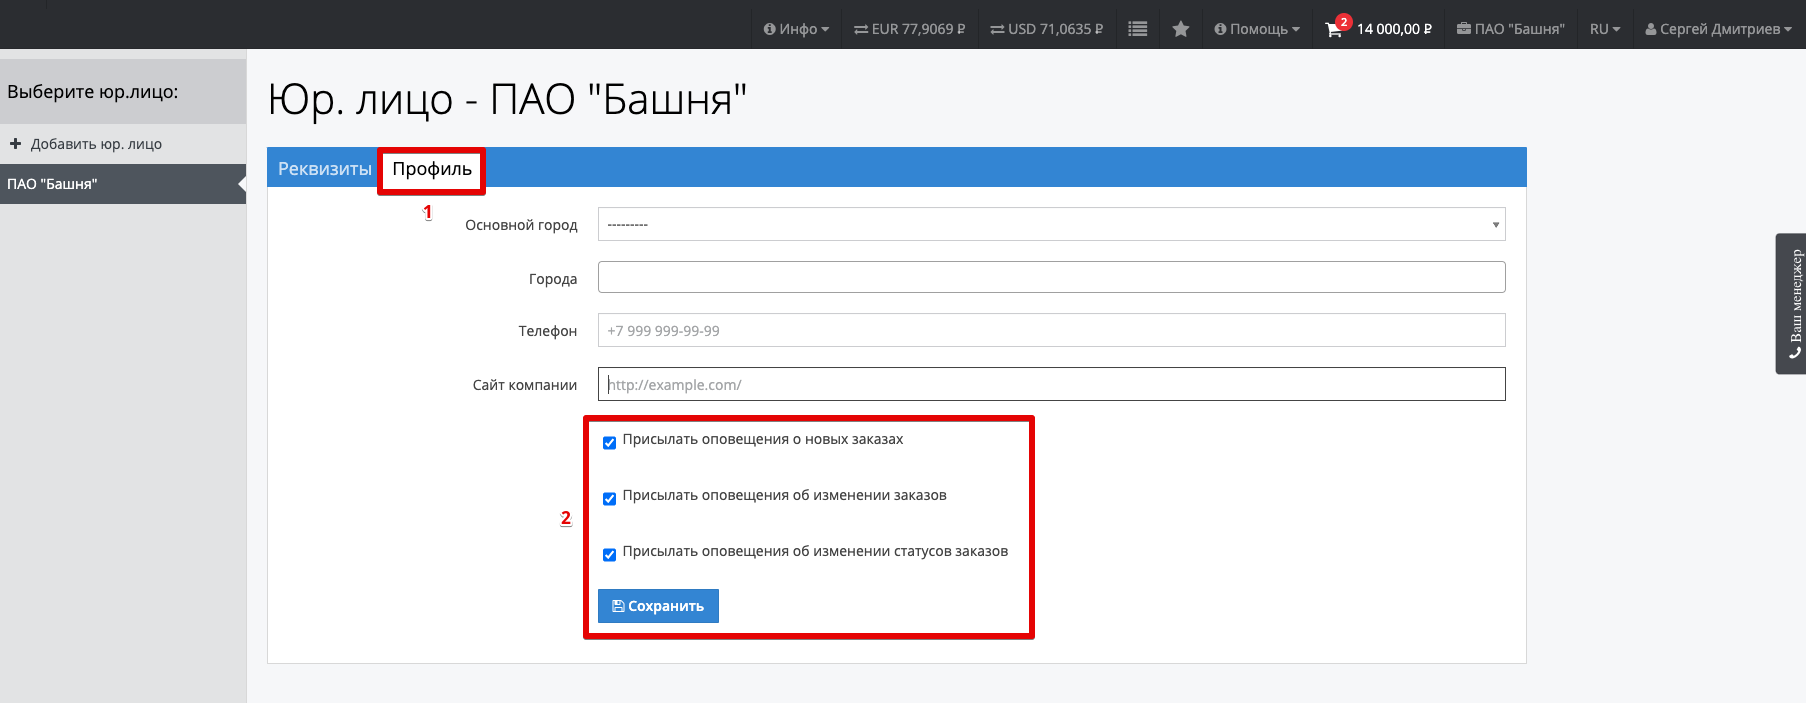Click the Телефон input field

pos(1051,331)
